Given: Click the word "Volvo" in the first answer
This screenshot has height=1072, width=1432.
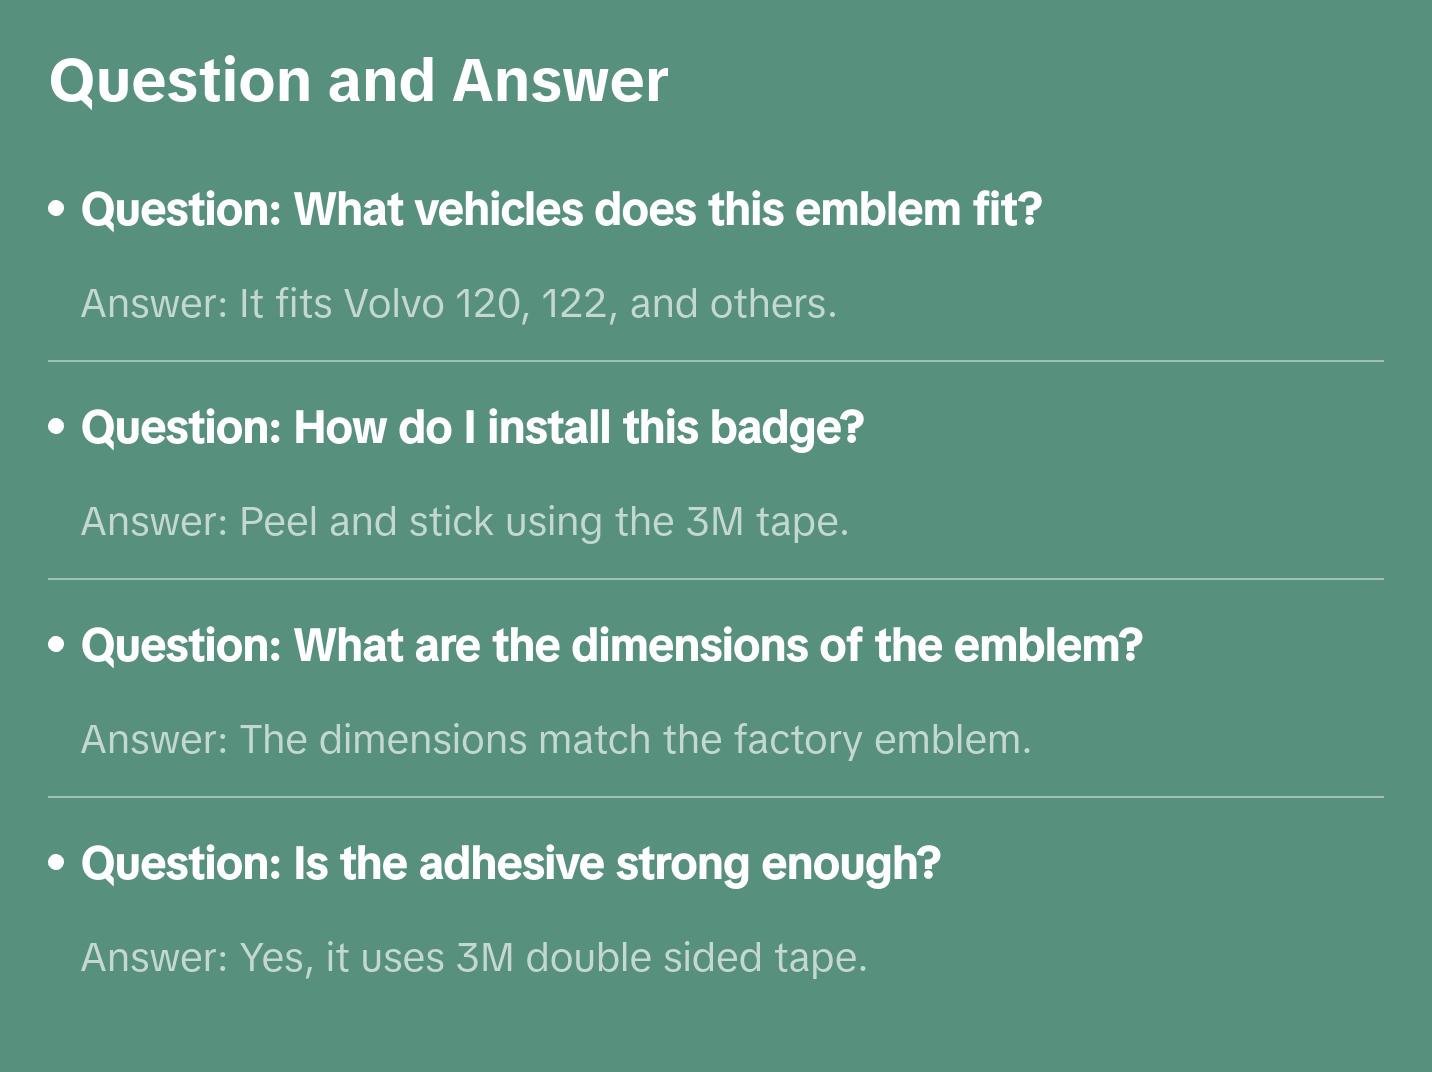Looking at the screenshot, I should (393, 304).
